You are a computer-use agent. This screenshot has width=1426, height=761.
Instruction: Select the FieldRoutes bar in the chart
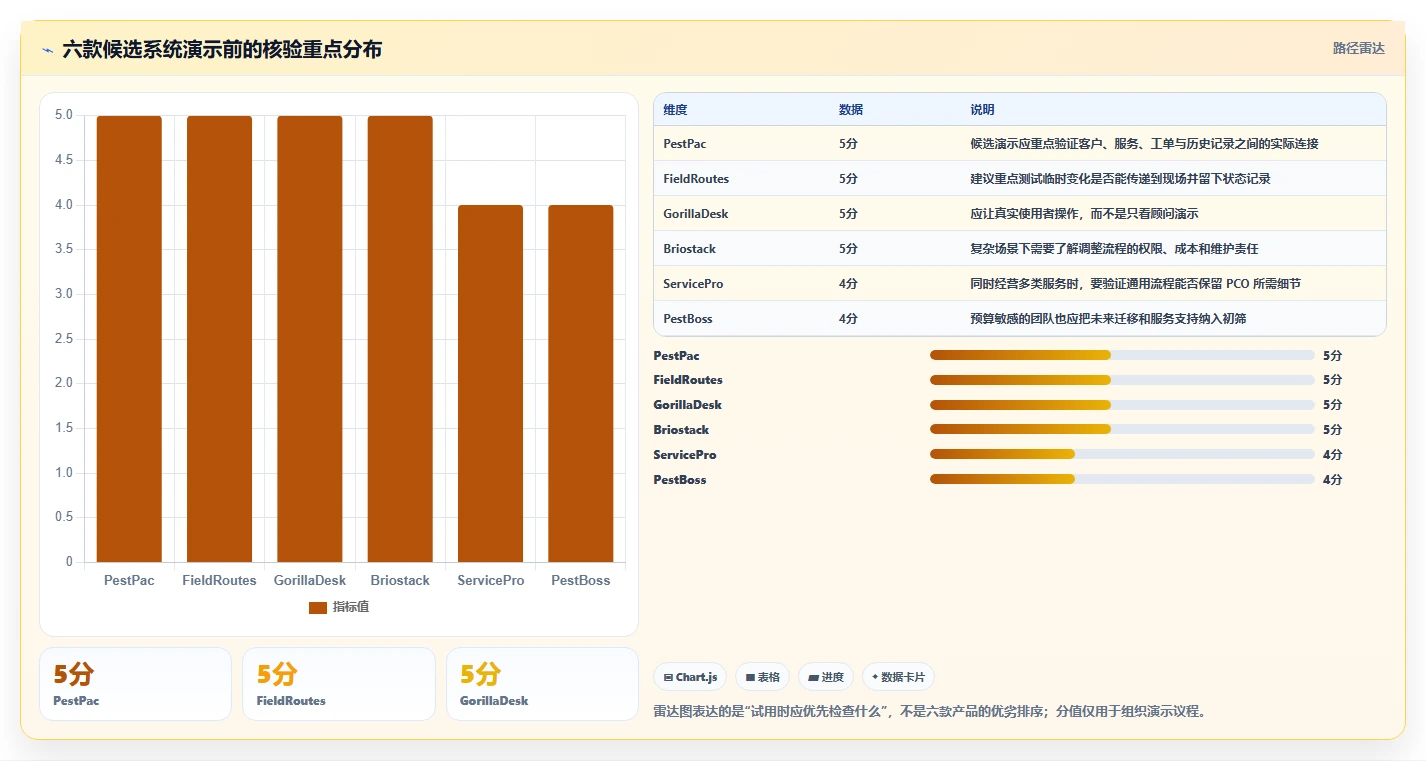(x=219, y=339)
